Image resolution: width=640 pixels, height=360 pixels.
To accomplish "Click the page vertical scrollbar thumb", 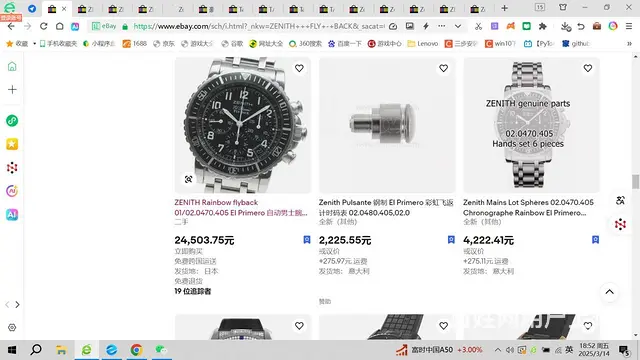I will 635,182.
